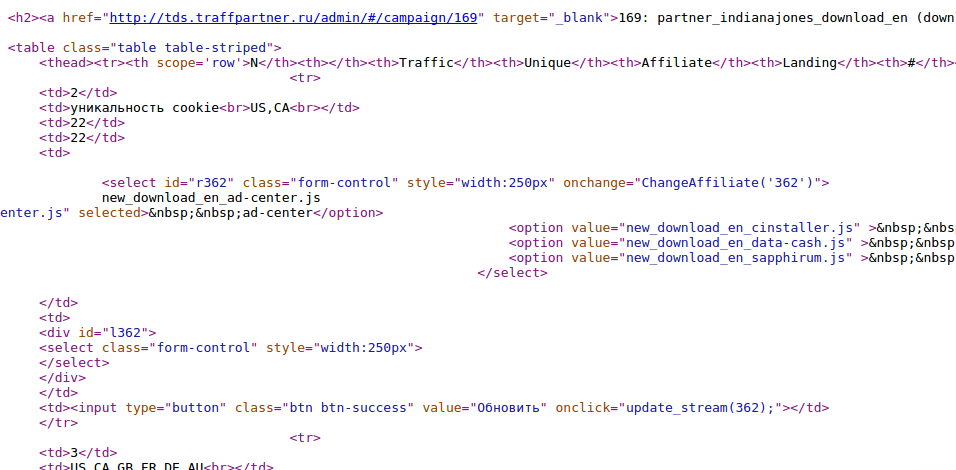Click option value 'new_download_en_sapphirum.js'
The width and height of the screenshot is (956, 470).
point(735,258)
